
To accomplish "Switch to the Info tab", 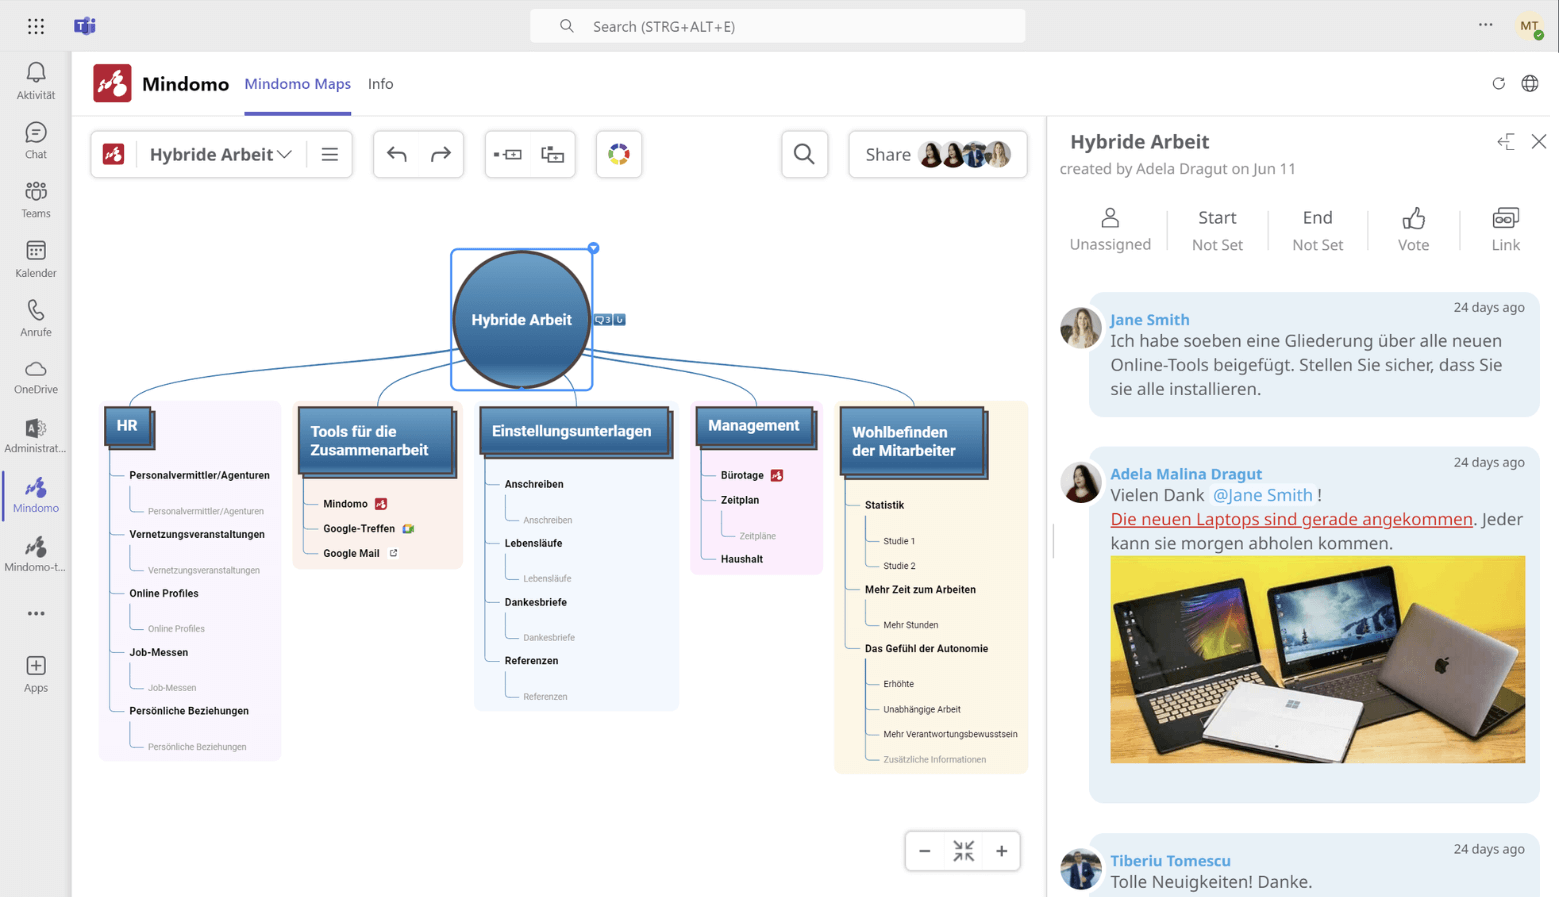I will pyautogui.click(x=380, y=84).
